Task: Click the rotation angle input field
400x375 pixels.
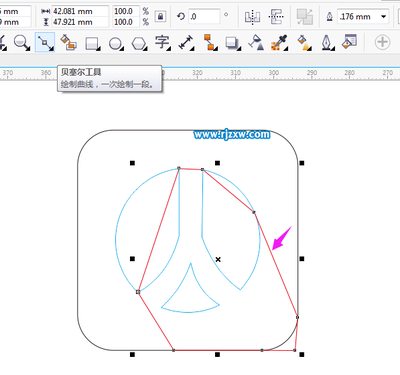Action: [204, 16]
